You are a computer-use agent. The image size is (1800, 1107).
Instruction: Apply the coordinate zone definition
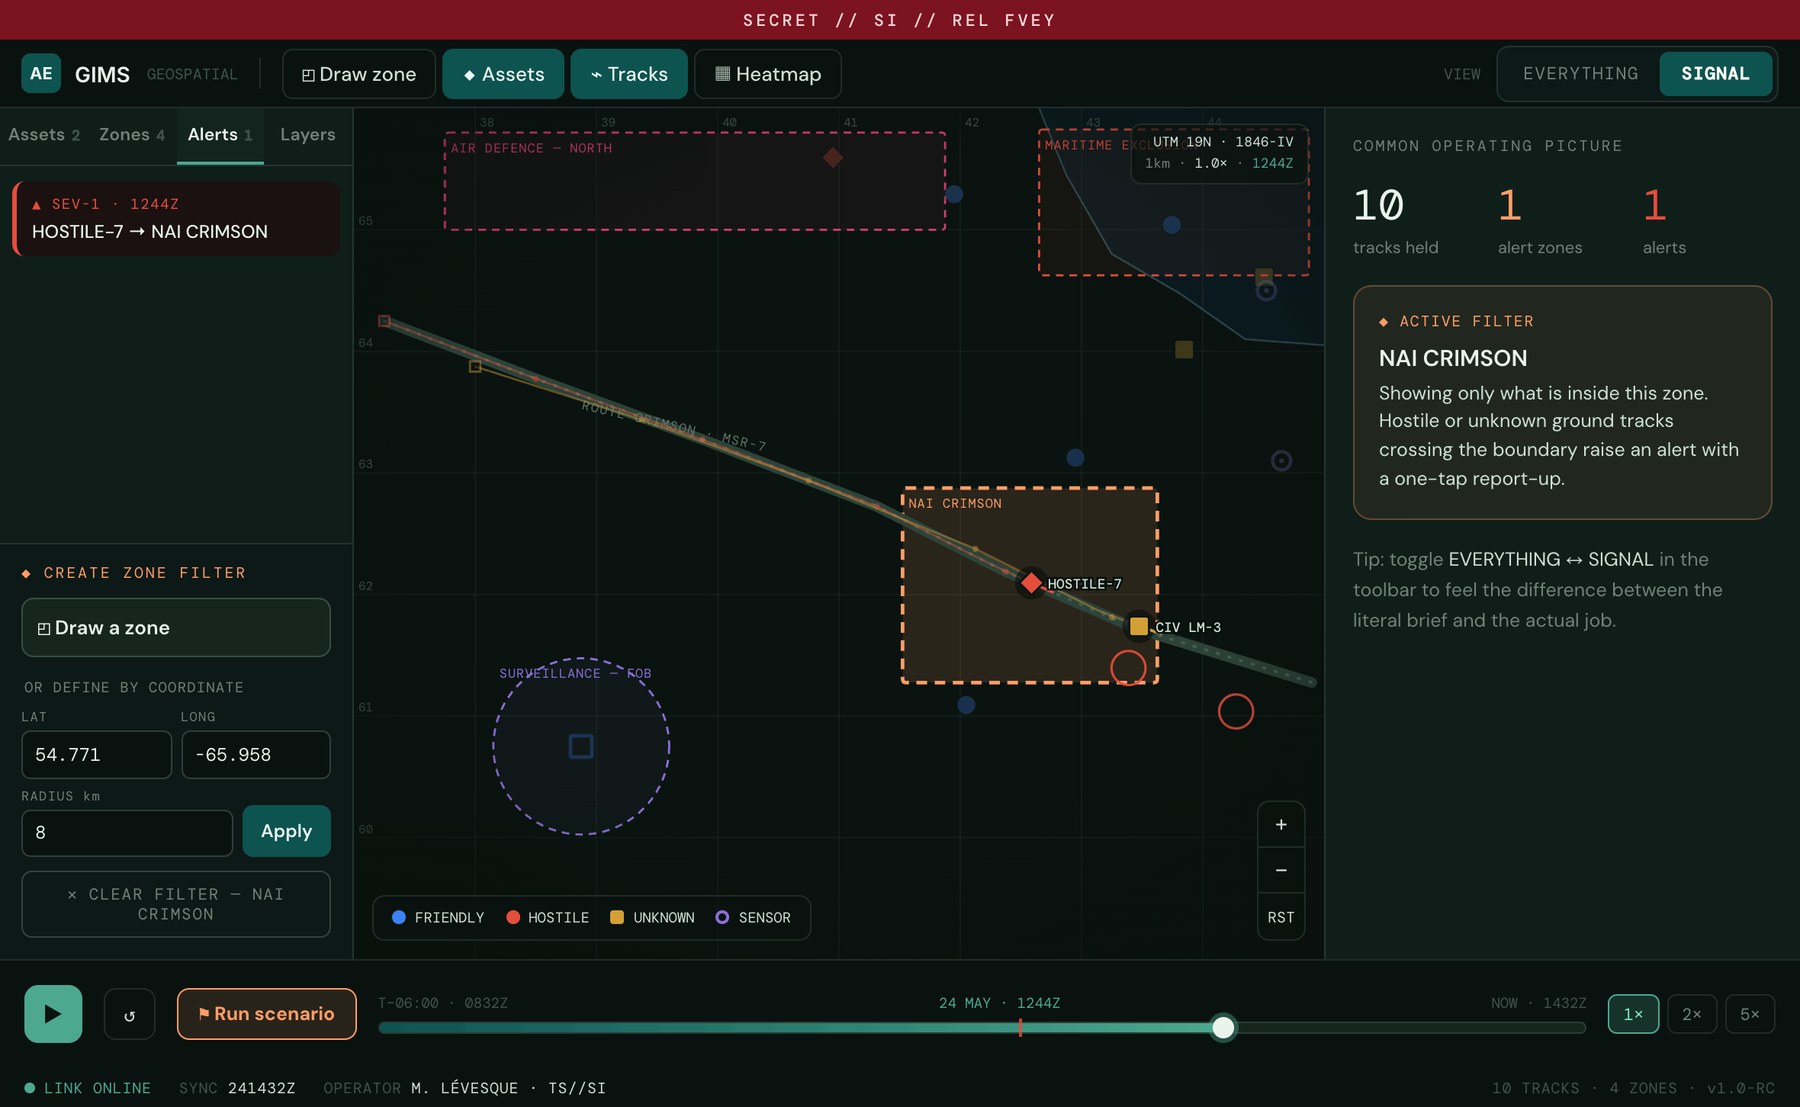286,831
